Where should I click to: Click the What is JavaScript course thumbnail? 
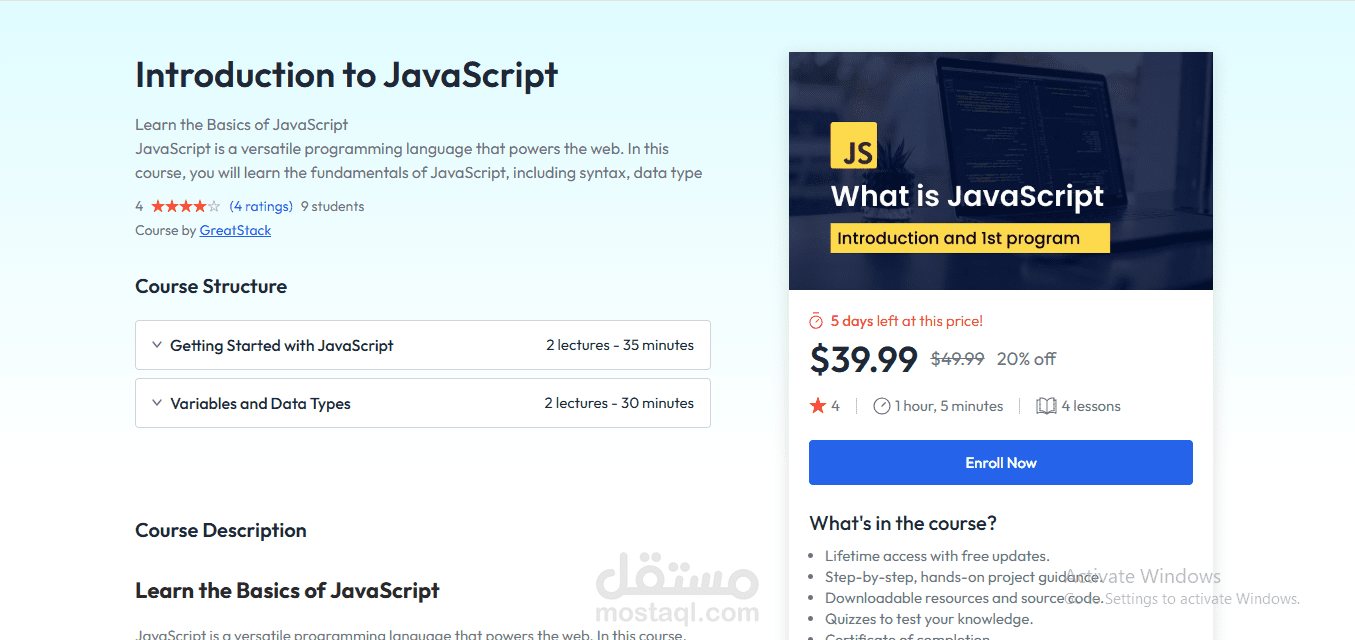[1001, 171]
